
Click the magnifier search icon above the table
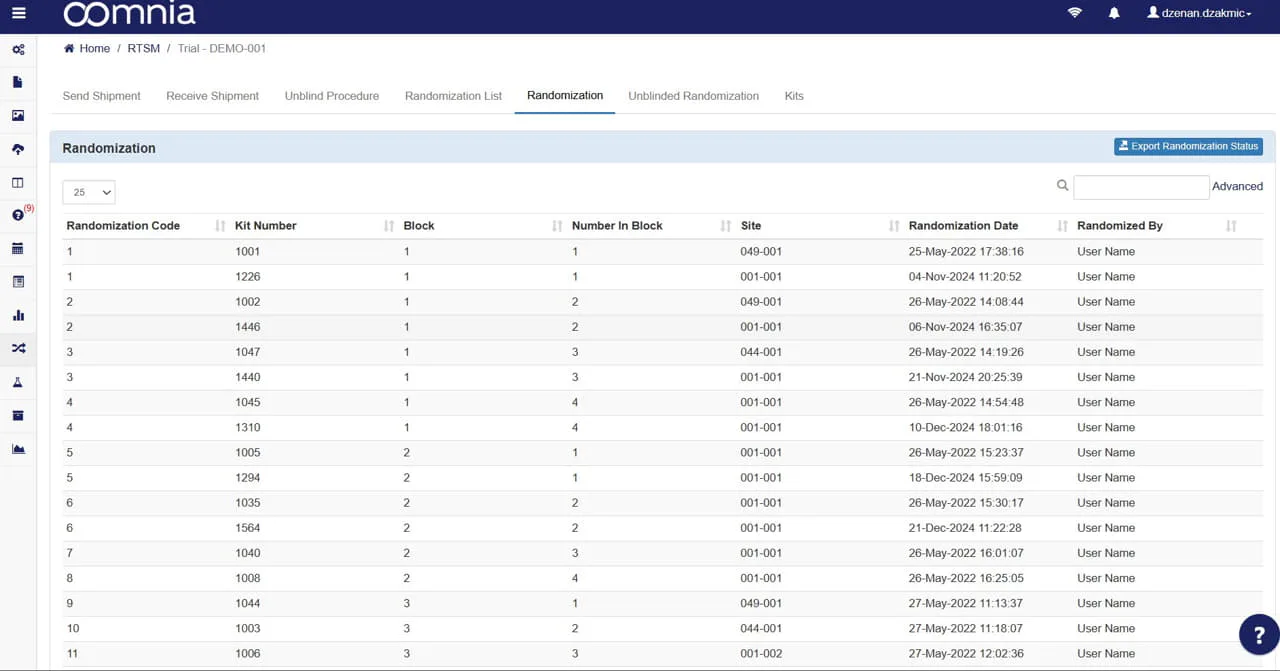click(1063, 185)
